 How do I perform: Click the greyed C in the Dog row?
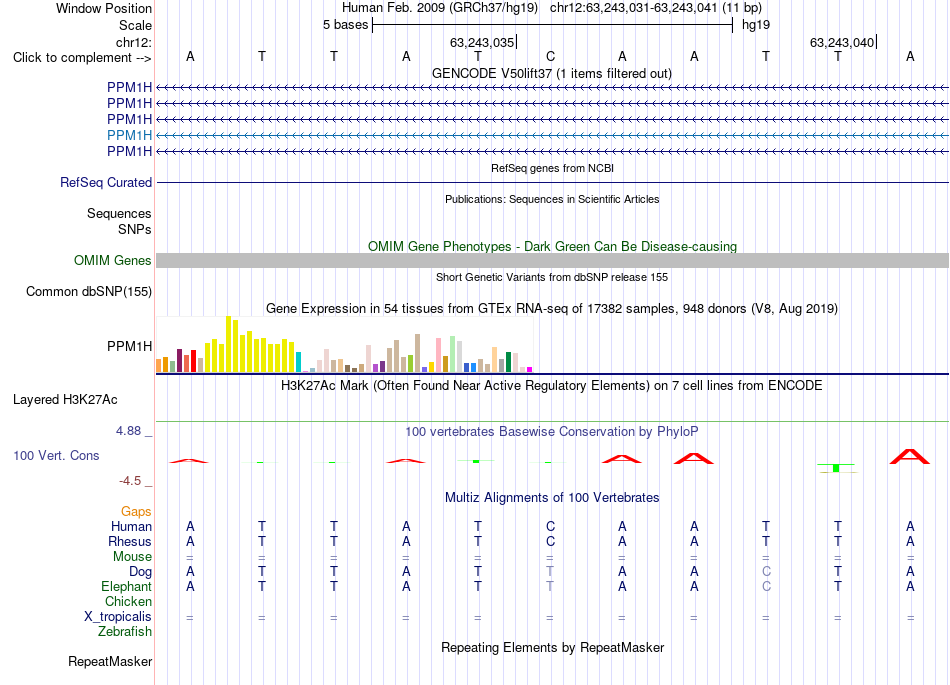[x=766, y=571]
